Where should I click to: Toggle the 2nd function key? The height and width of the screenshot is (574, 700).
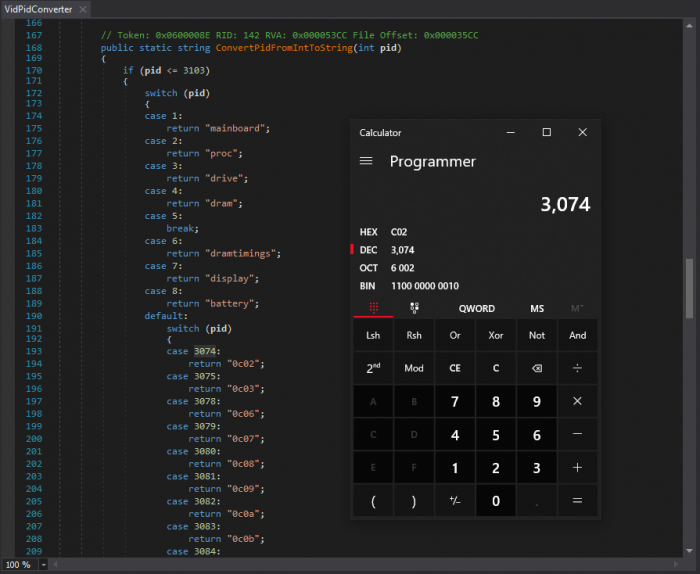click(373, 368)
